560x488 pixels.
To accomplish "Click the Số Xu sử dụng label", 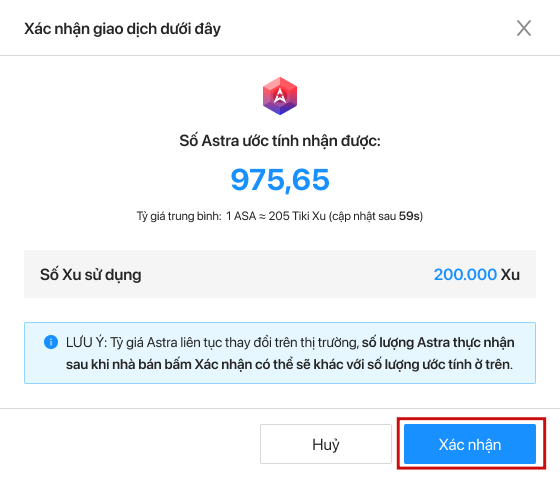I will click(x=90, y=275).
